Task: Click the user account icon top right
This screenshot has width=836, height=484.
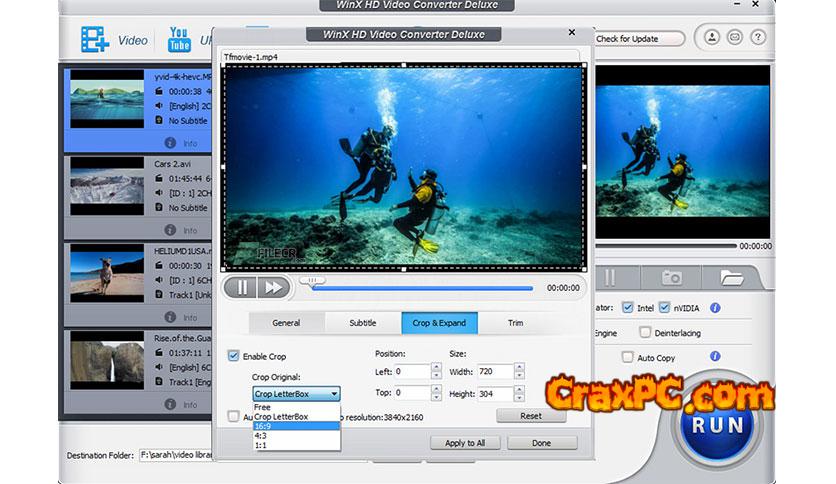Action: pos(712,39)
